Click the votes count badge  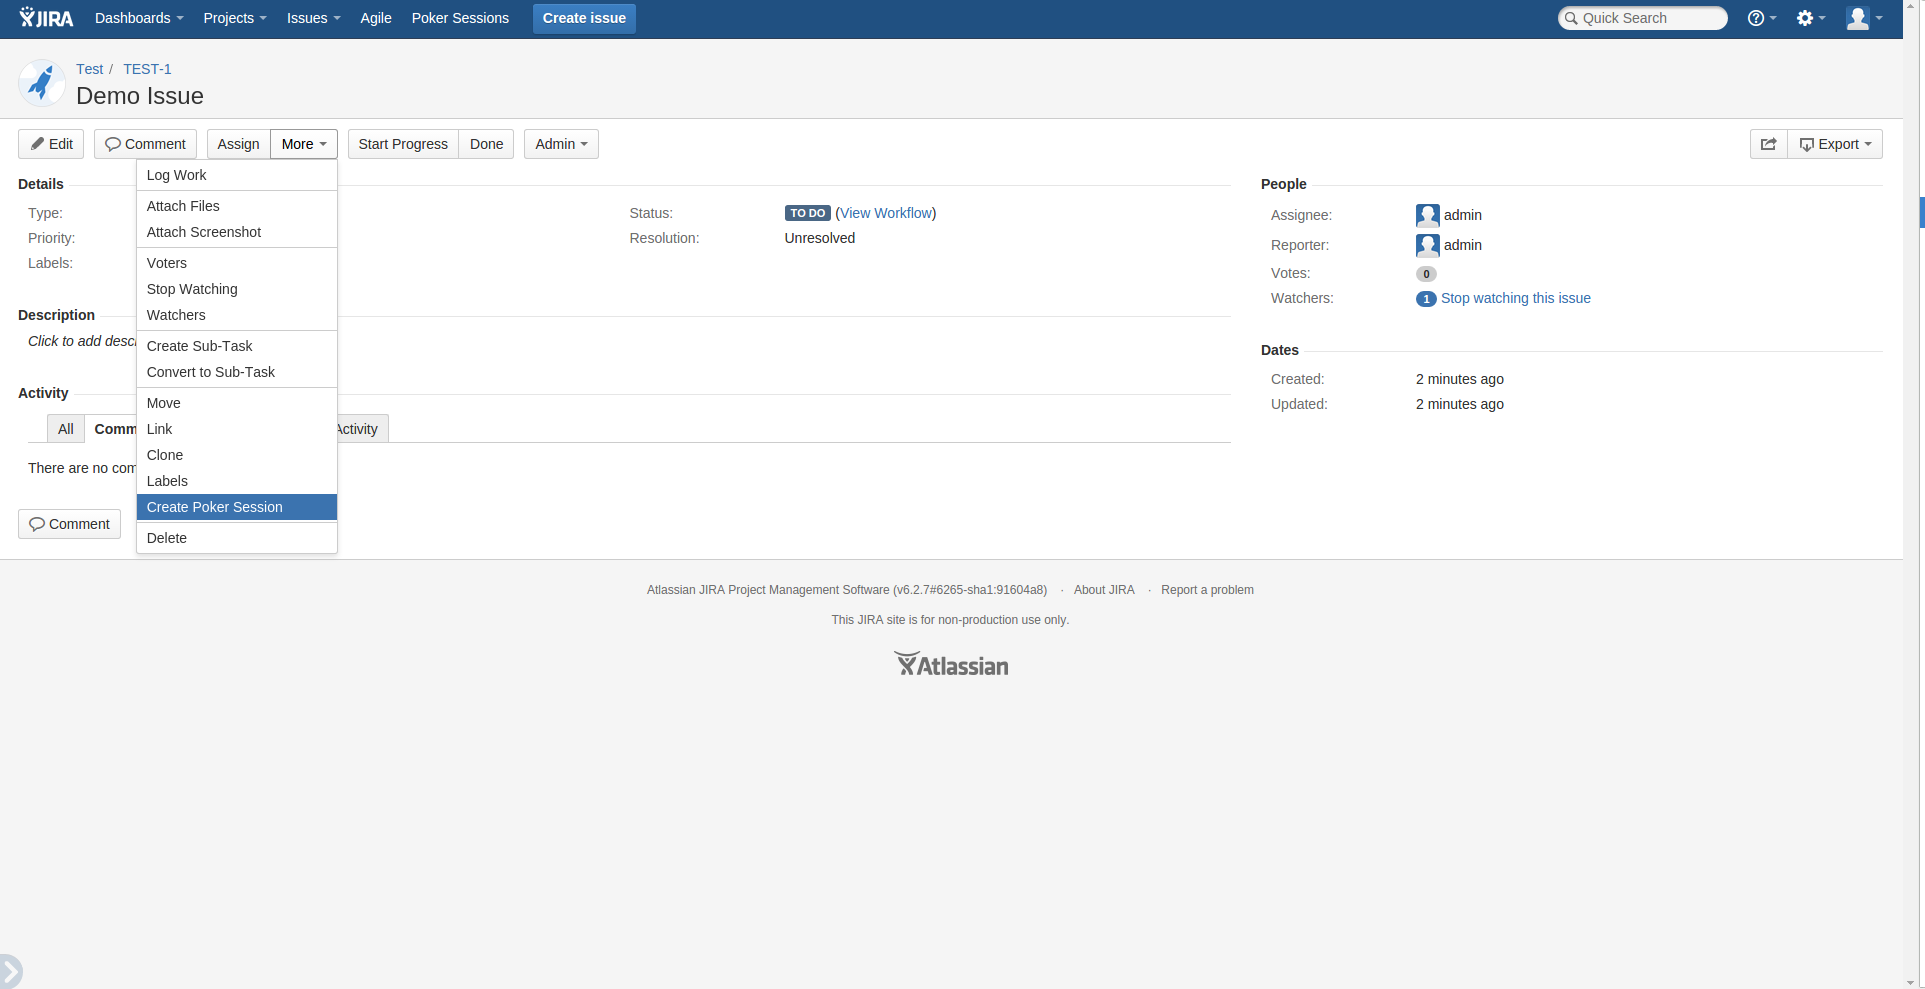(x=1426, y=274)
